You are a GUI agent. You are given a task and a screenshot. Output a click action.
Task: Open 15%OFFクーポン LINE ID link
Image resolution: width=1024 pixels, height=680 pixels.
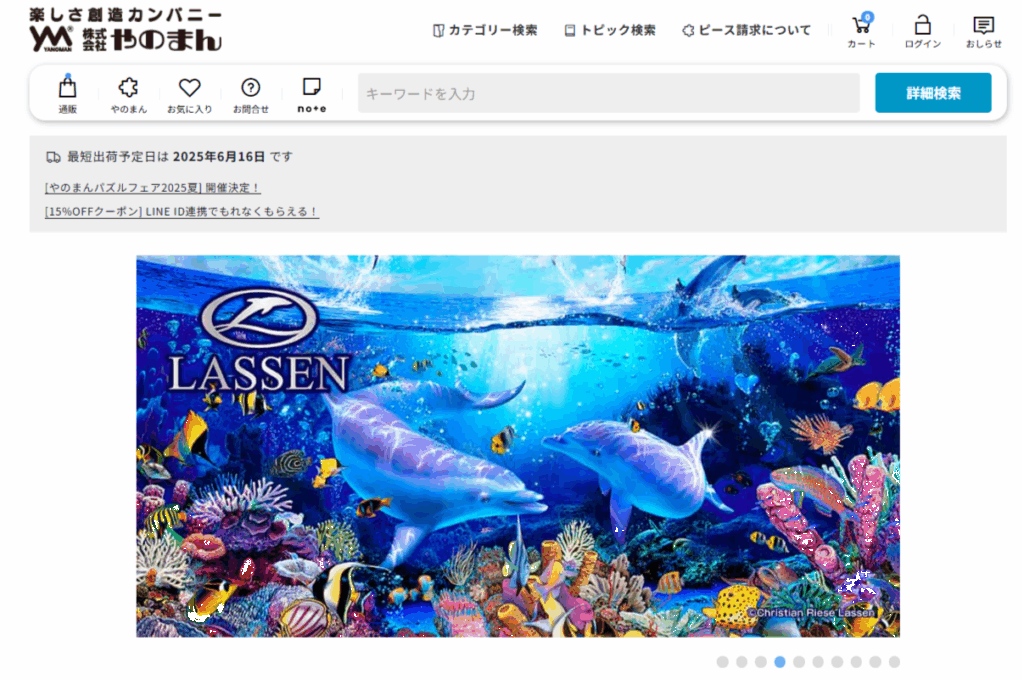point(182,212)
